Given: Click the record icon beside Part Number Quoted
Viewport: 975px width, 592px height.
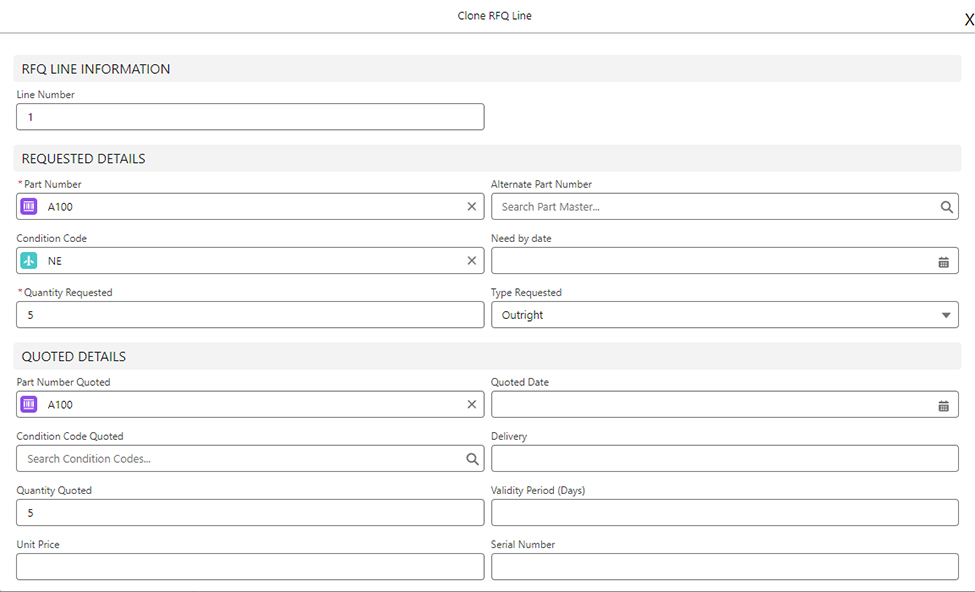Looking at the screenshot, I should click(28, 404).
